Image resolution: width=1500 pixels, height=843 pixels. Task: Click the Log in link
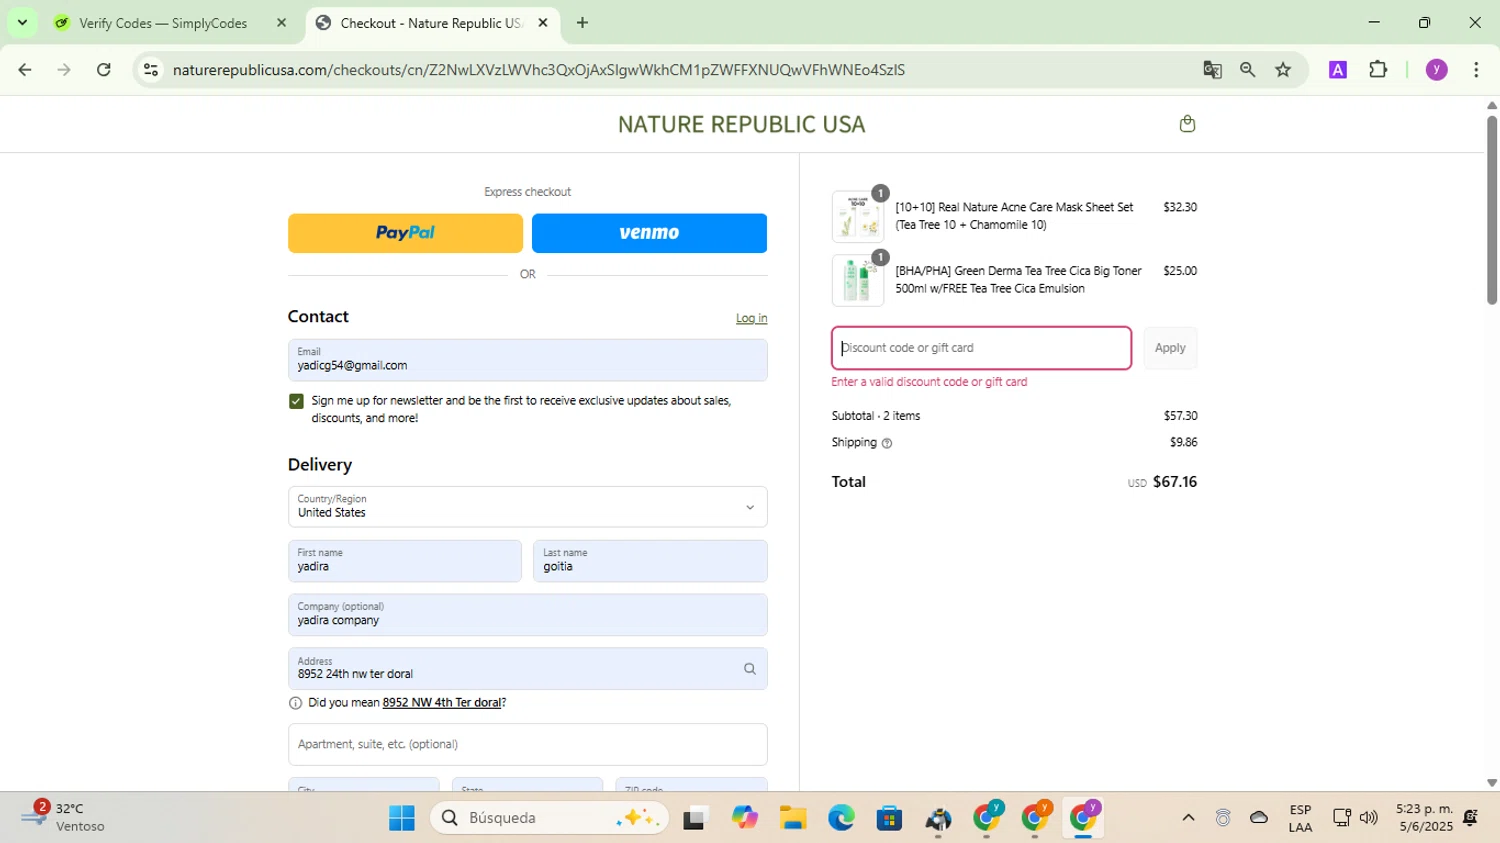click(752, 318)
